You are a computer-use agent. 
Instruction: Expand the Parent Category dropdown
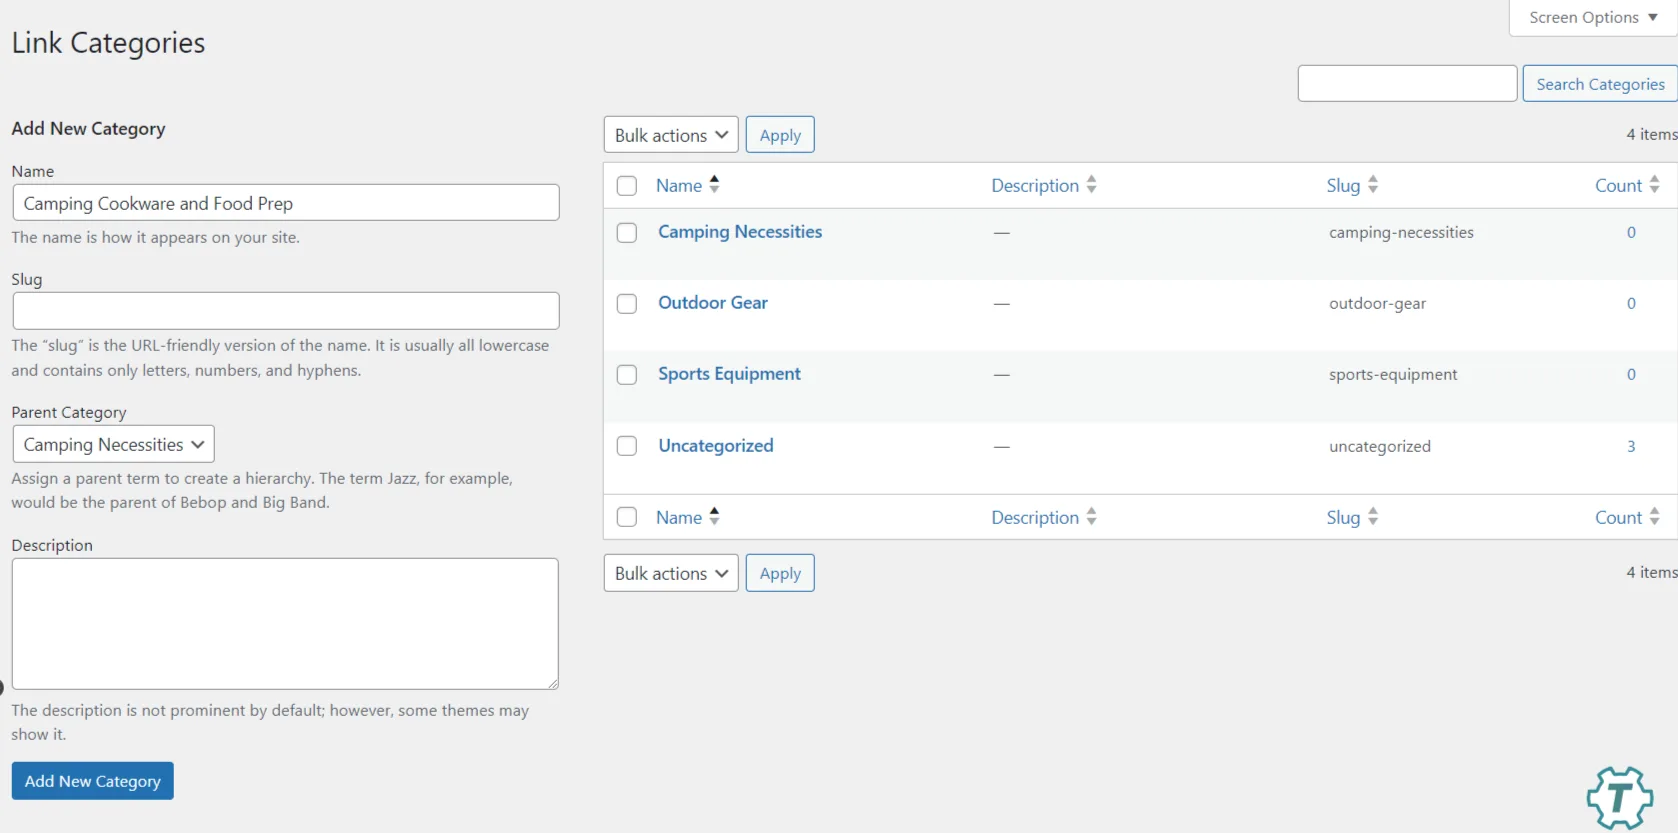113,445
